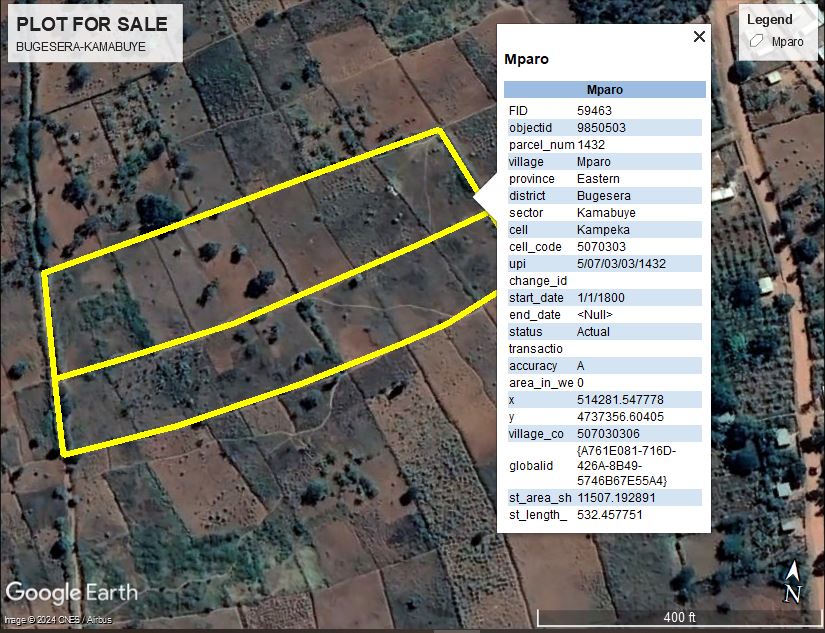
Task: Click the polygon symbol in the Legend
Action: click(x=757, y=42)
